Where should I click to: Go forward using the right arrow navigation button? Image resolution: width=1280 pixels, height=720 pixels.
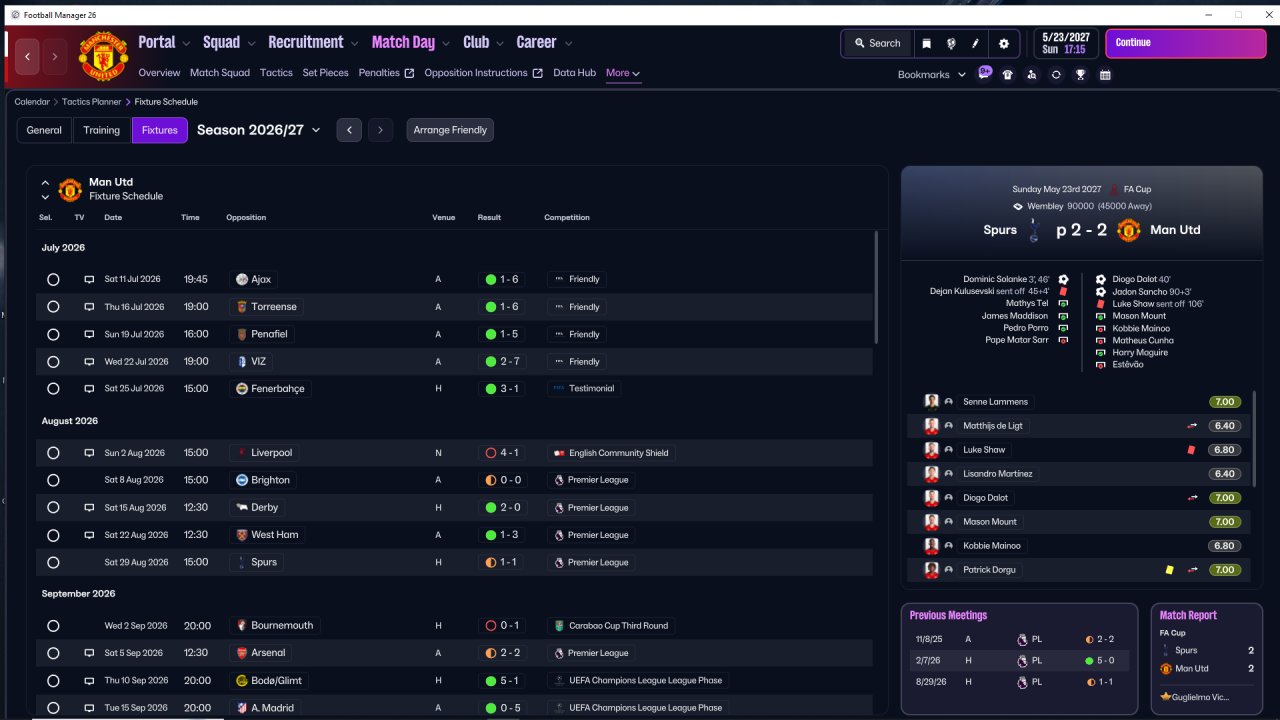[55, 57]
